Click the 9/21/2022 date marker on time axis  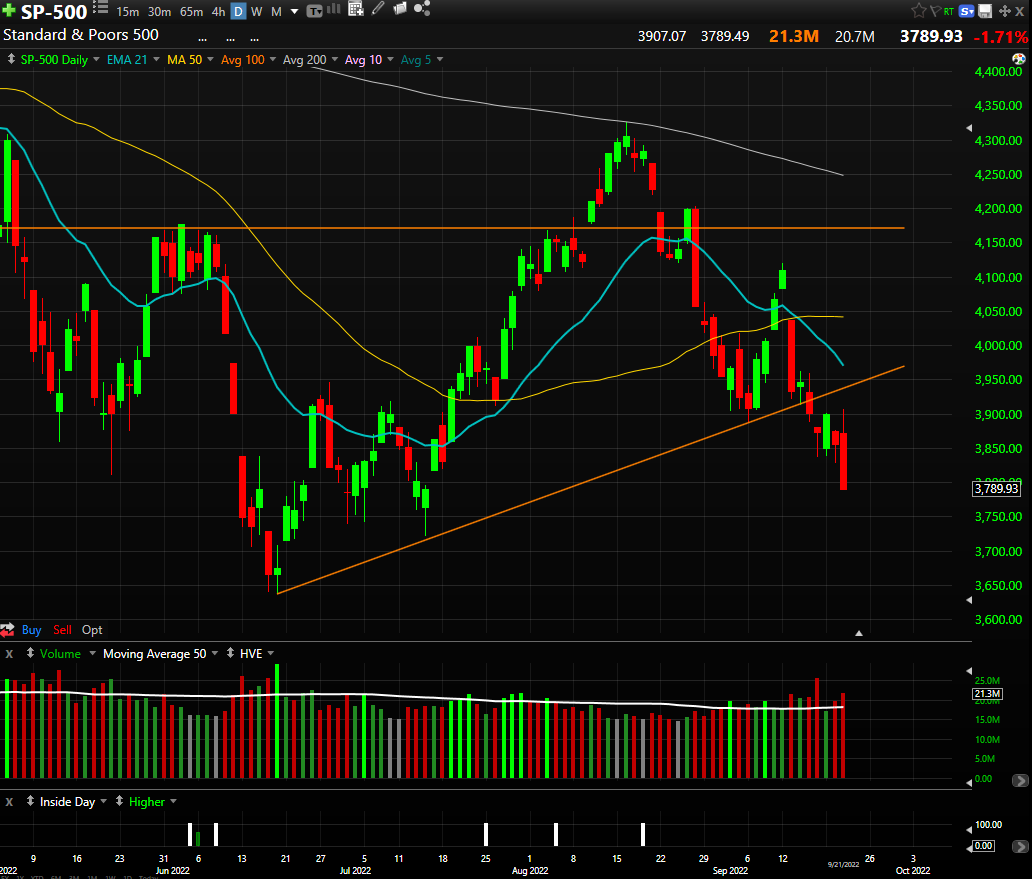pos(843,864)
